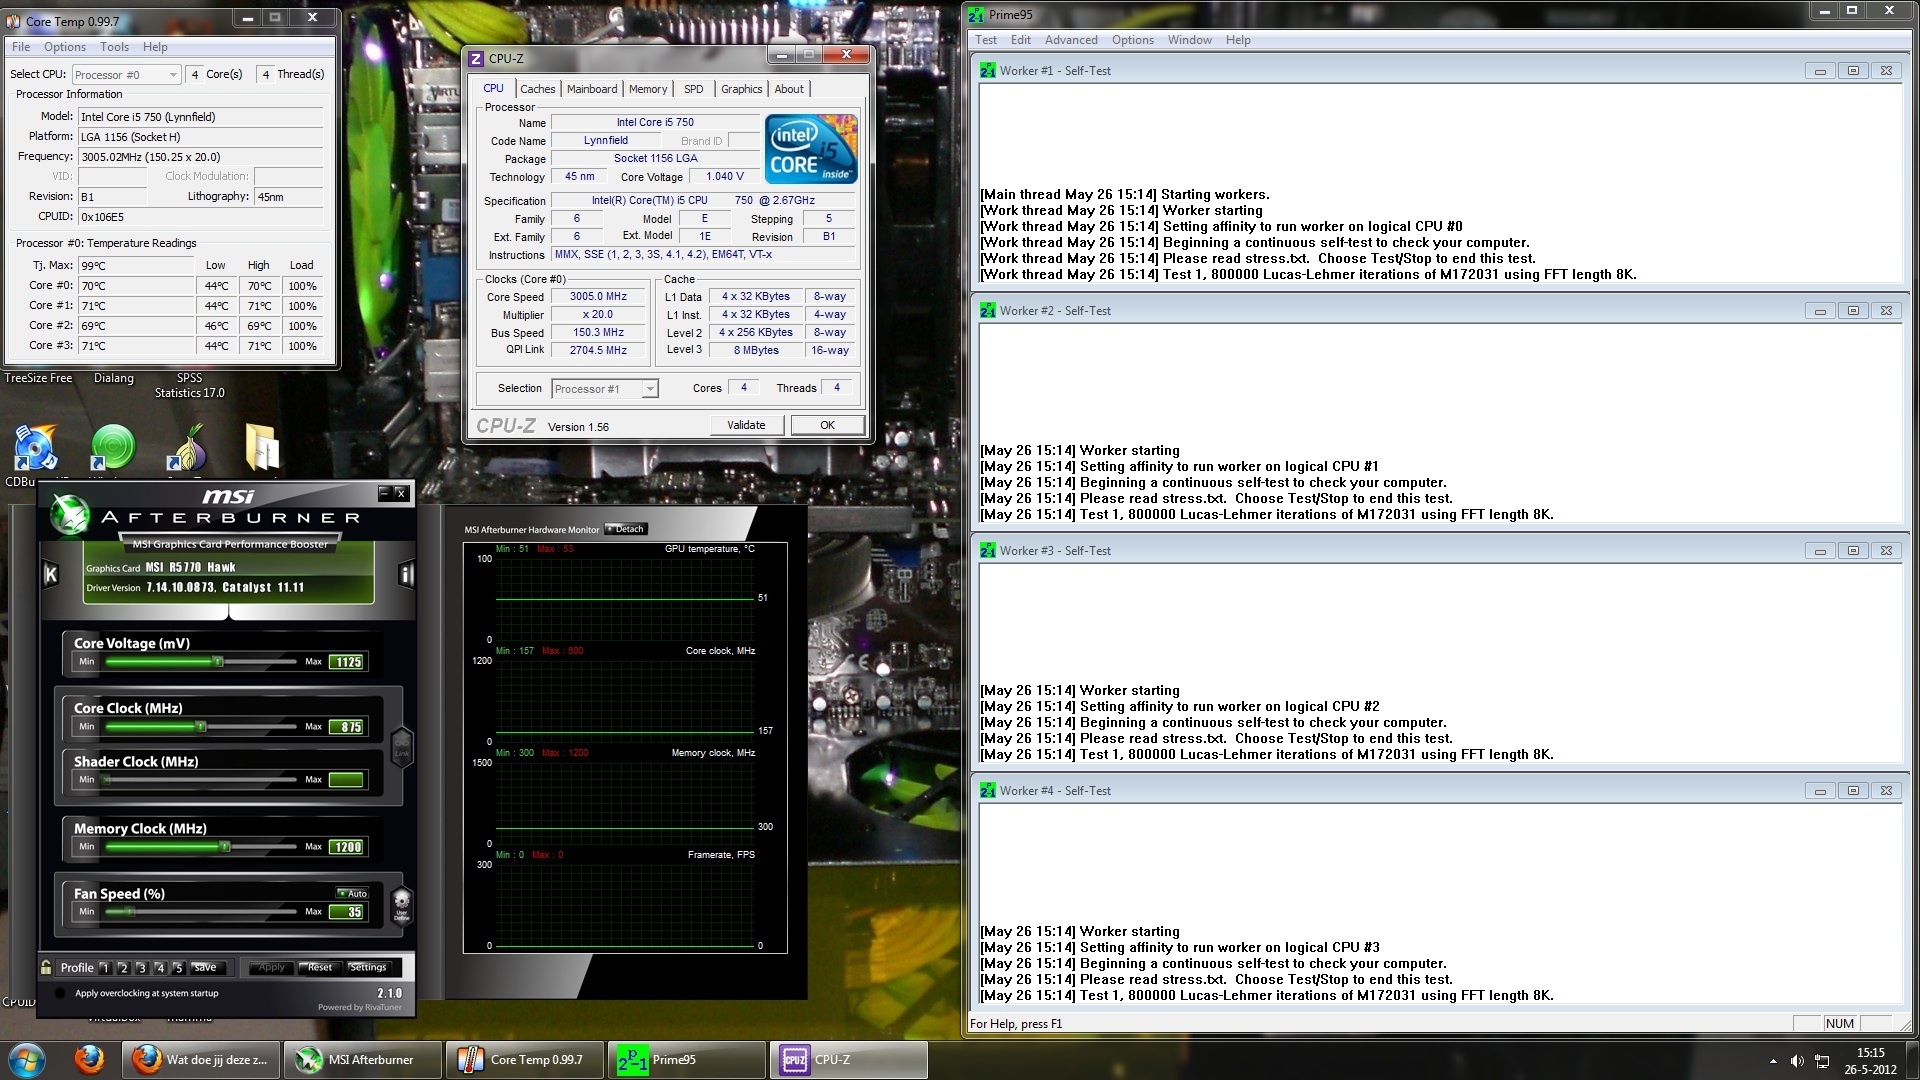Show hidden system tray icons arrow
This screenshot has height=1080, width=1920.
point(1773,1061)
